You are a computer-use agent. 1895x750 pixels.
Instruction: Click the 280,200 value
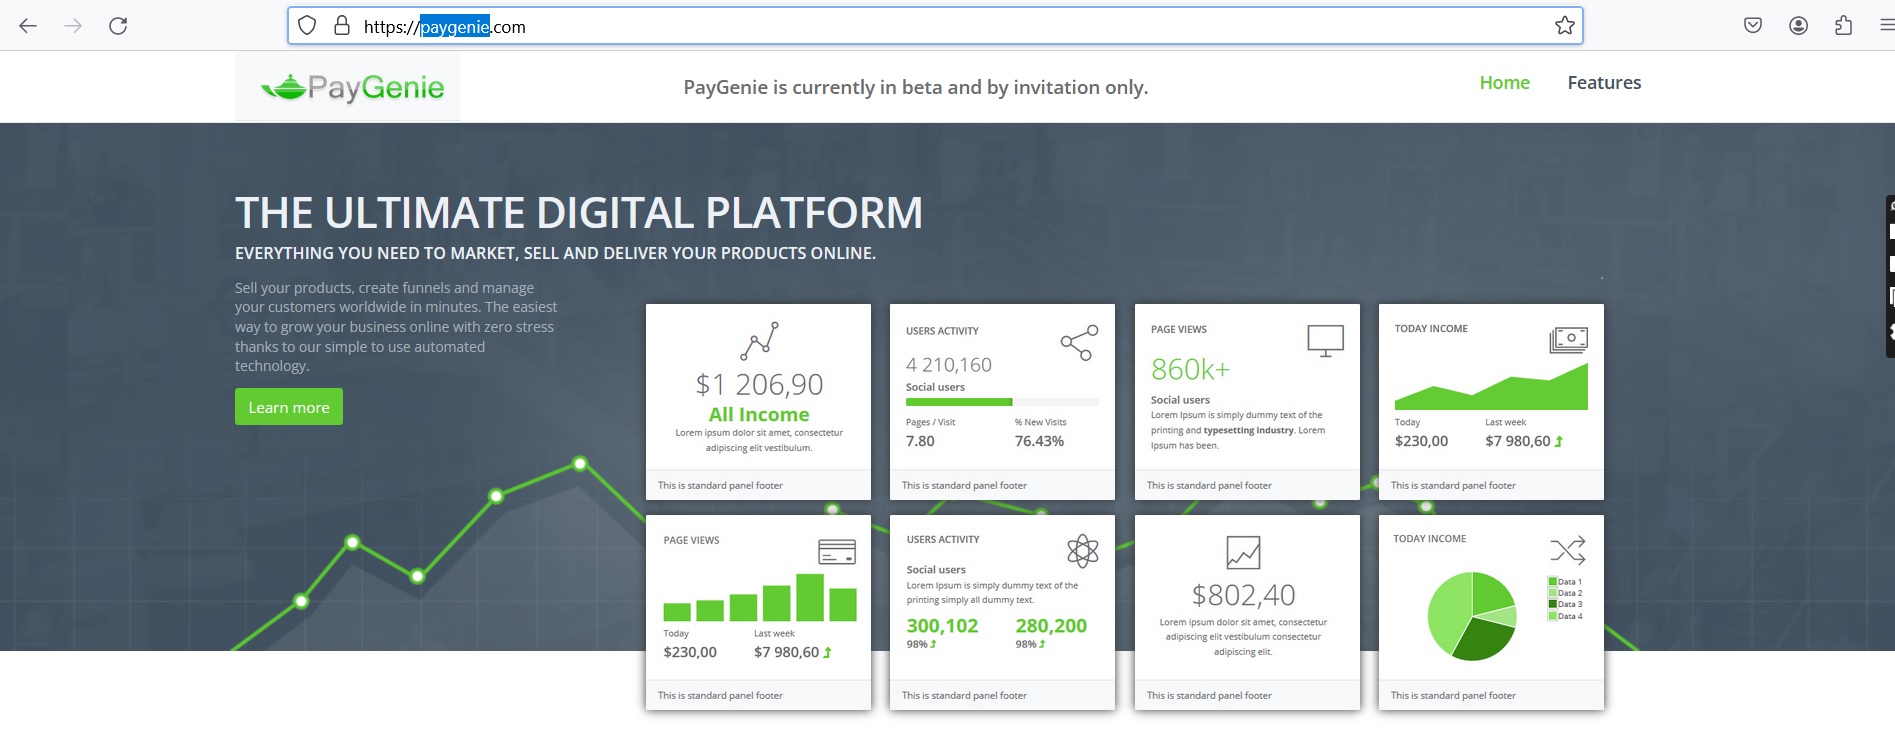(x=1051, y=626)
